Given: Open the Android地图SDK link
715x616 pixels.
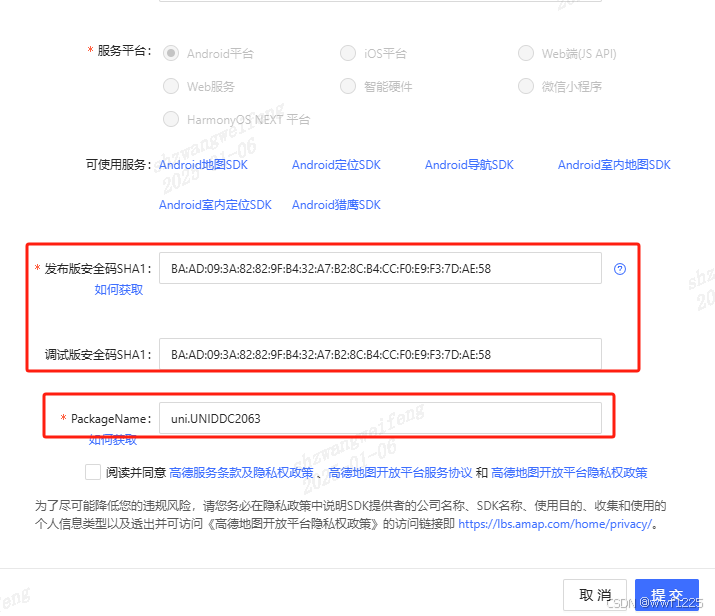Looking at the screenshot, I should click(203, 165).
